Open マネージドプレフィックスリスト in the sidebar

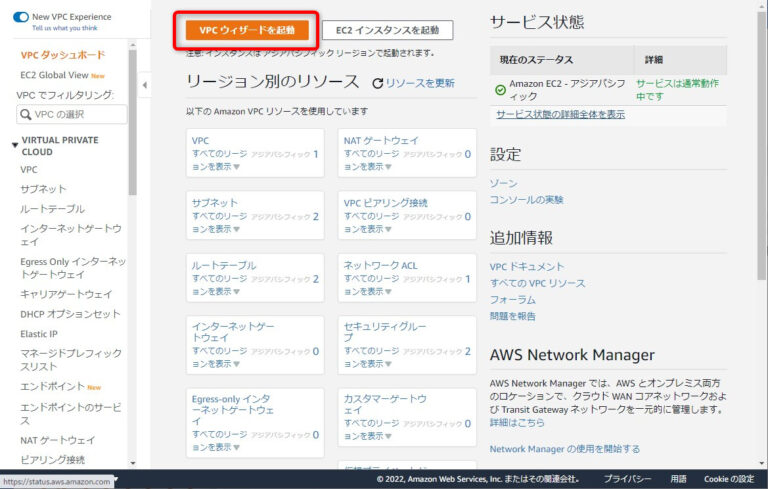(x=71, y=360)
